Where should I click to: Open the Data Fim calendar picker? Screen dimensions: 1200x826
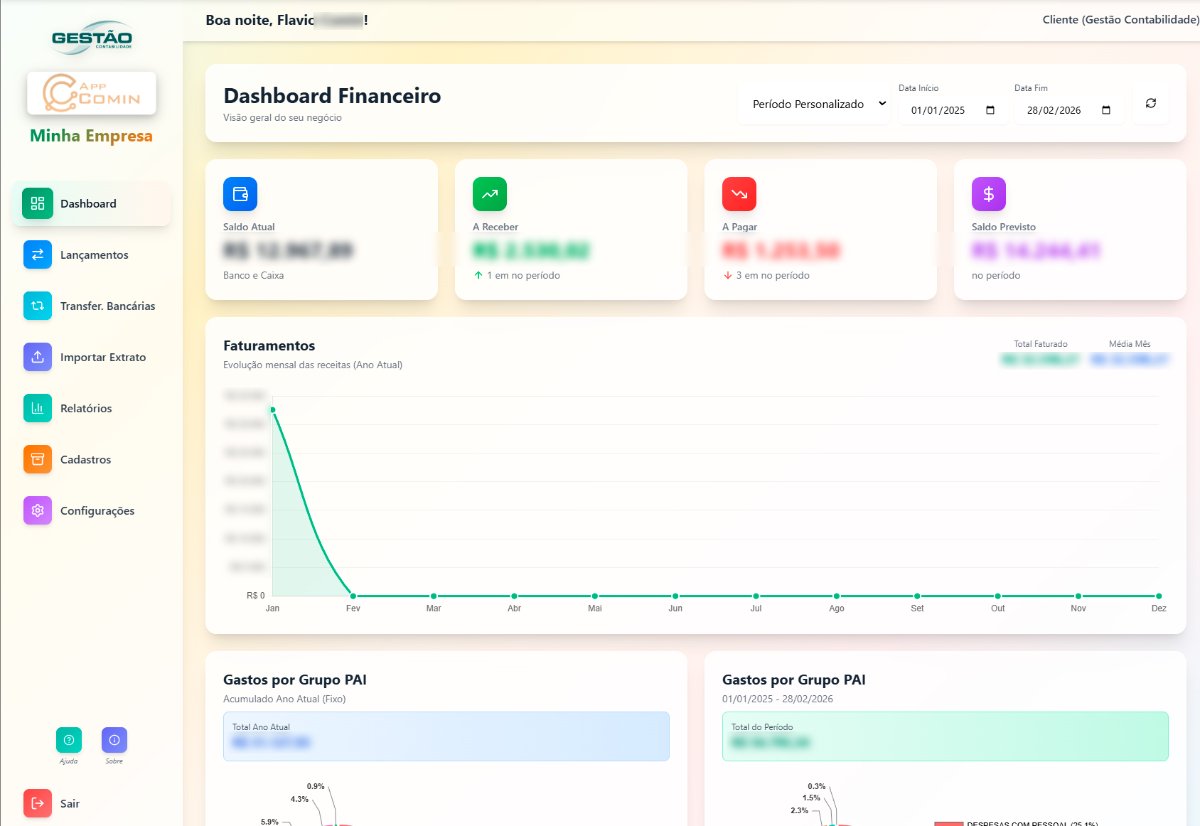(x=1106, y=111)
